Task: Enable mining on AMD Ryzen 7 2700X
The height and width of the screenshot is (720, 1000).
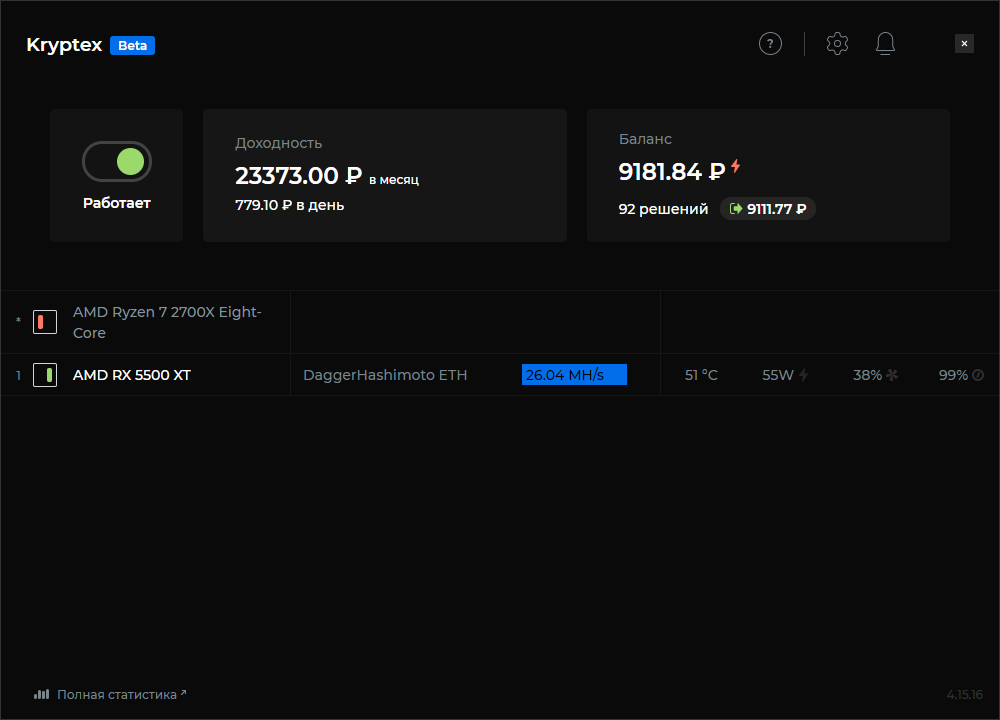Action: tap(45, 321)
